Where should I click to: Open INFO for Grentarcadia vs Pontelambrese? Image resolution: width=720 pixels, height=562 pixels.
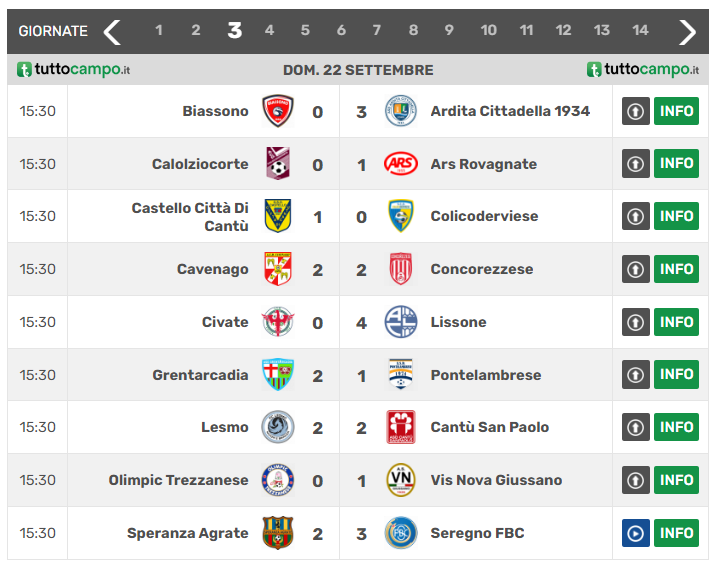(676, 375)
